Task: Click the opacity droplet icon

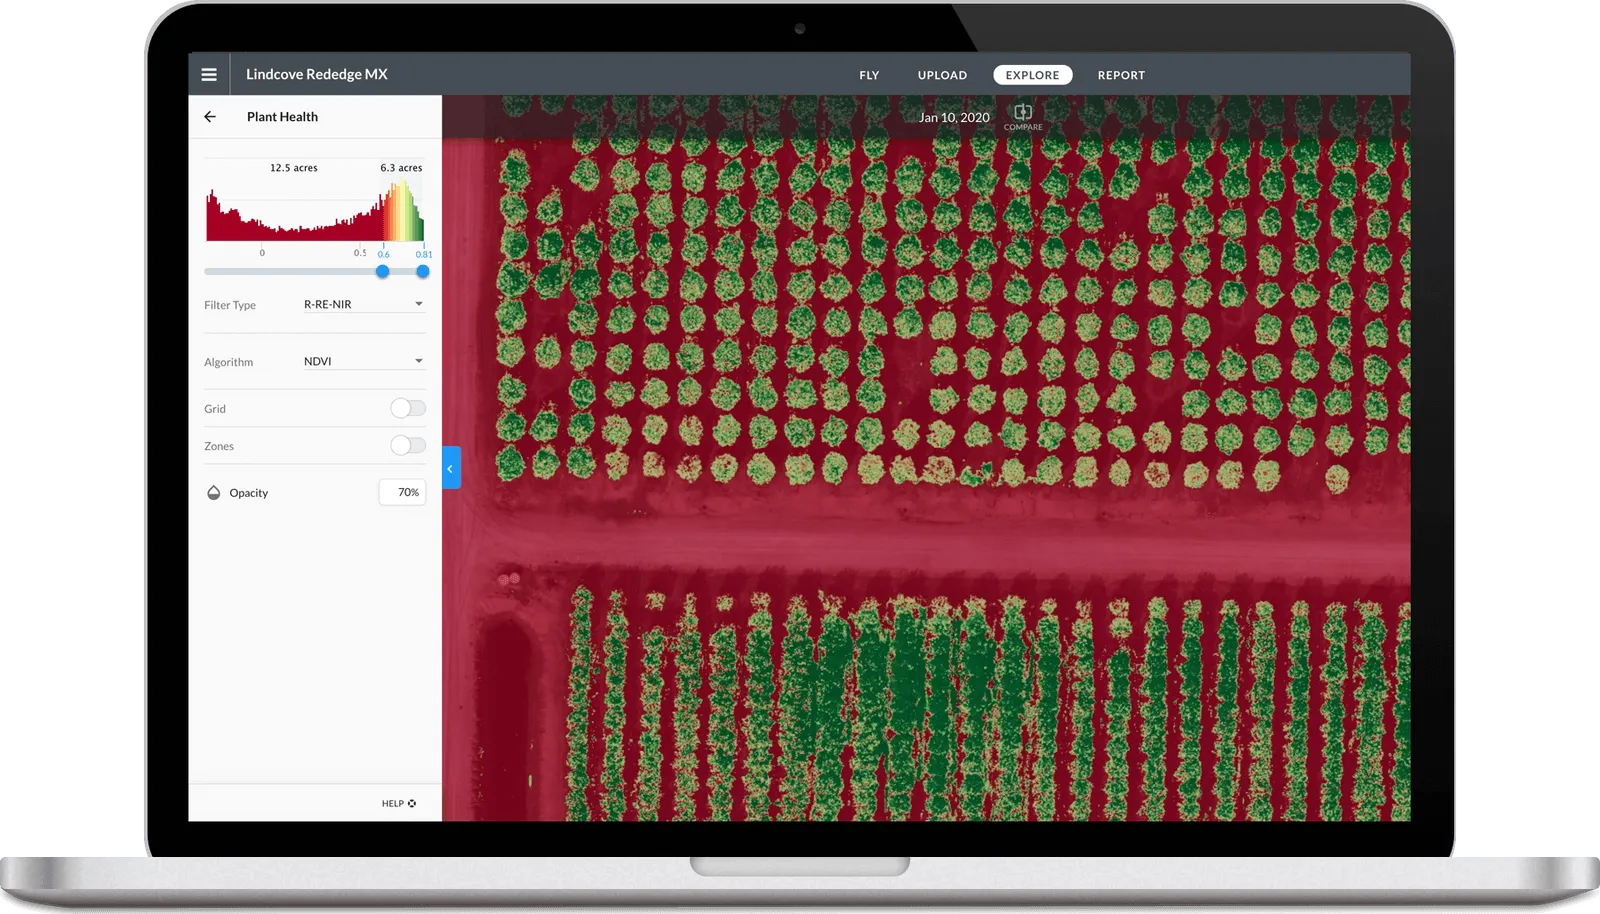Action: point(214,492)
